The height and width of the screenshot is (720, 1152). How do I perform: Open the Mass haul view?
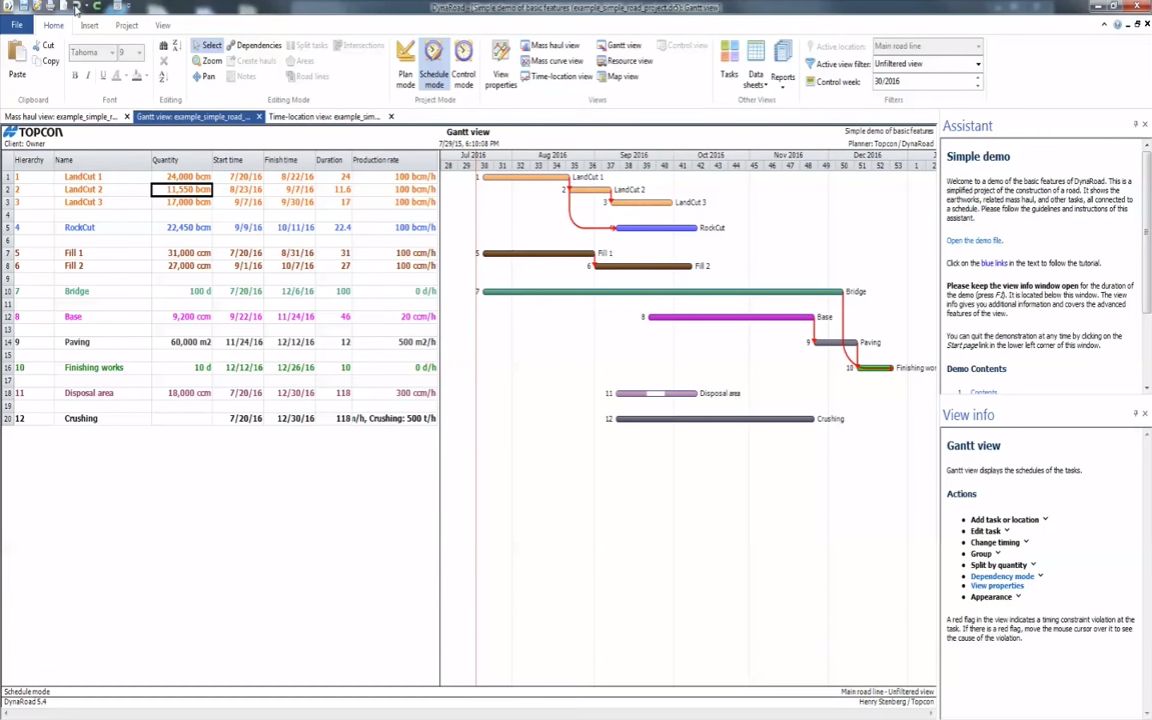[x=550, y=46]
